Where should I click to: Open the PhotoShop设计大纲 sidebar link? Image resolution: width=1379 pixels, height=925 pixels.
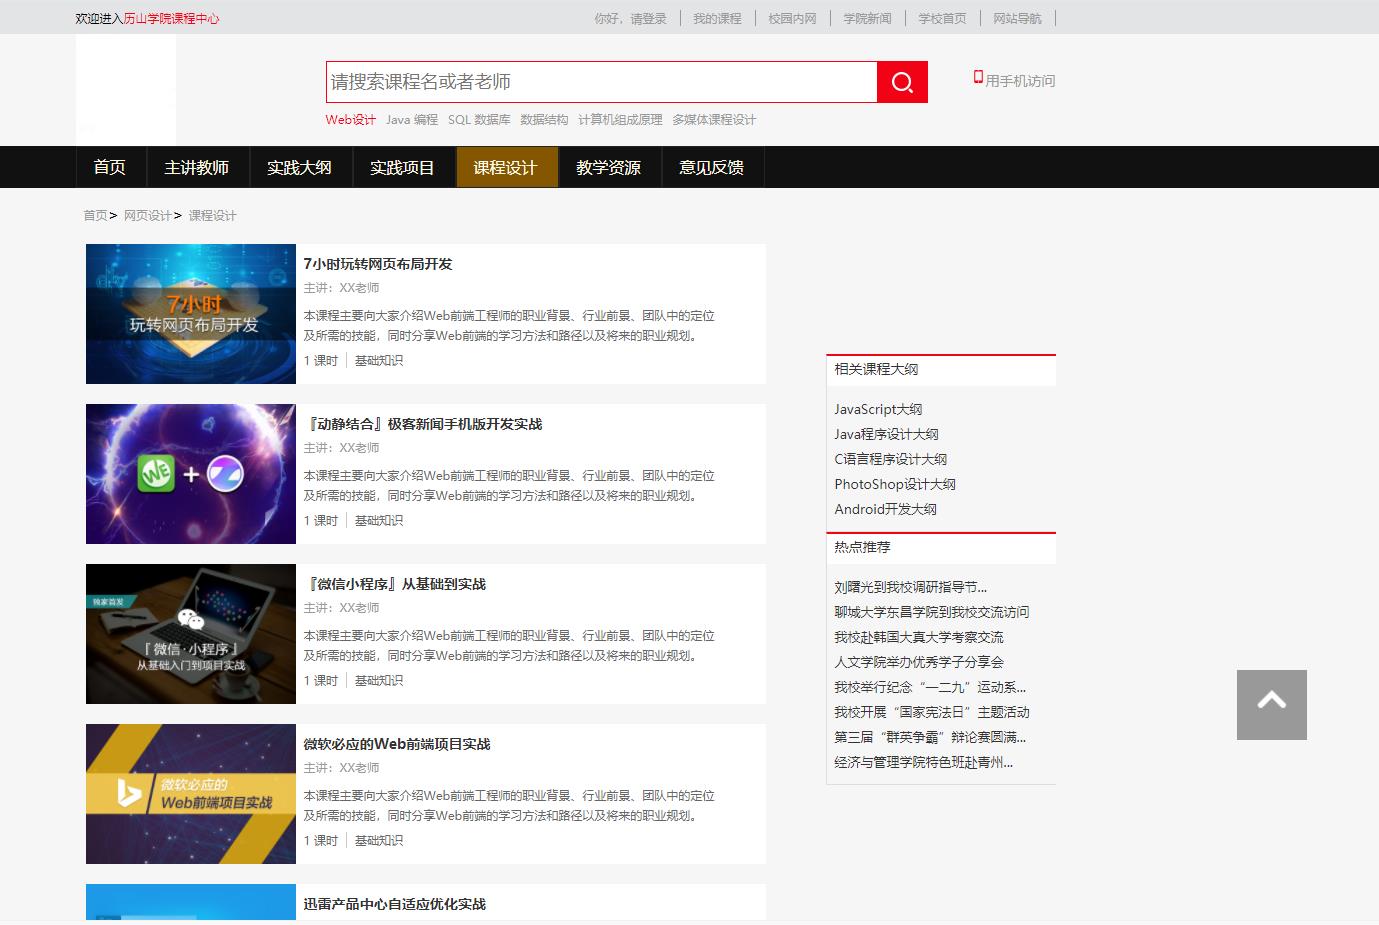[x=895, y=484]
